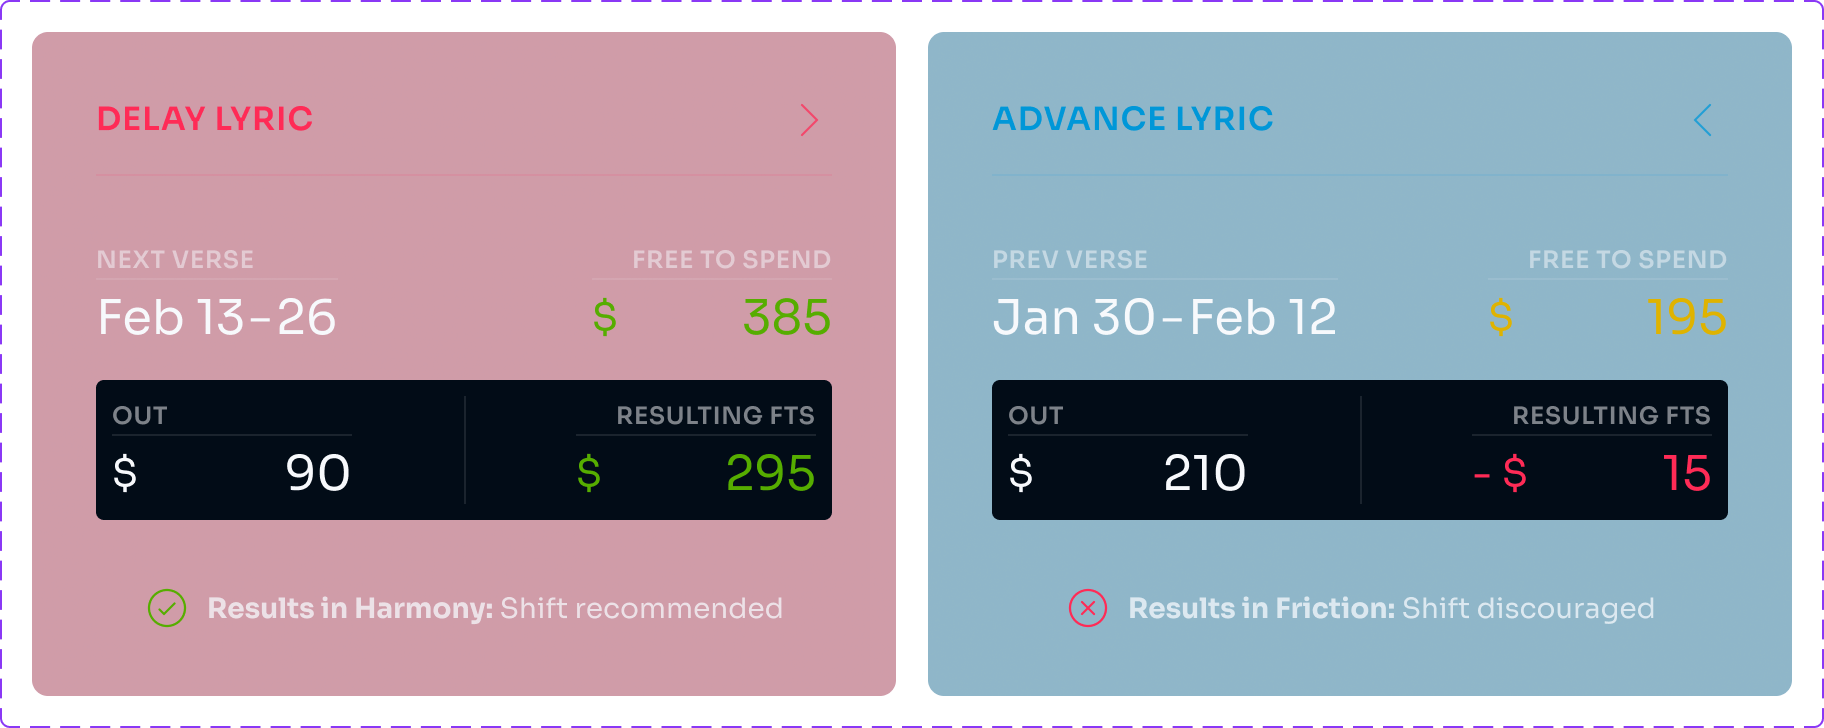Click the yellow dollar sign beside 195
The width and height of the screenshot is (1824, 728).
[x=1501, y=318]
